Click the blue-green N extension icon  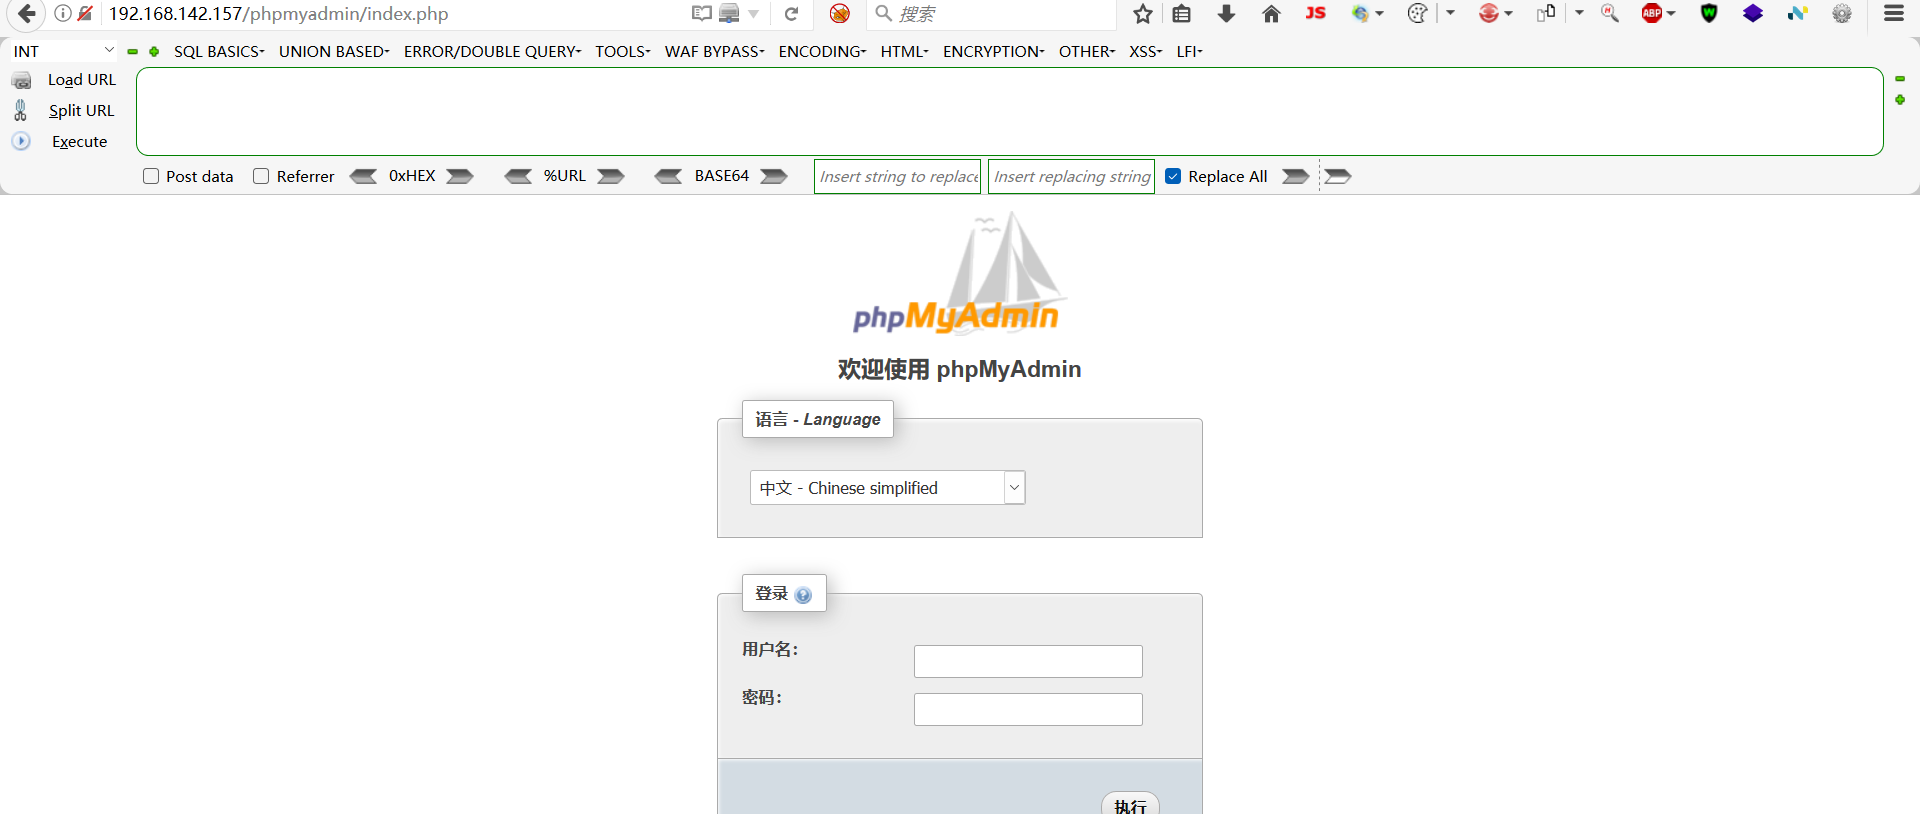pyautogui.click(x=1798, y=13)
